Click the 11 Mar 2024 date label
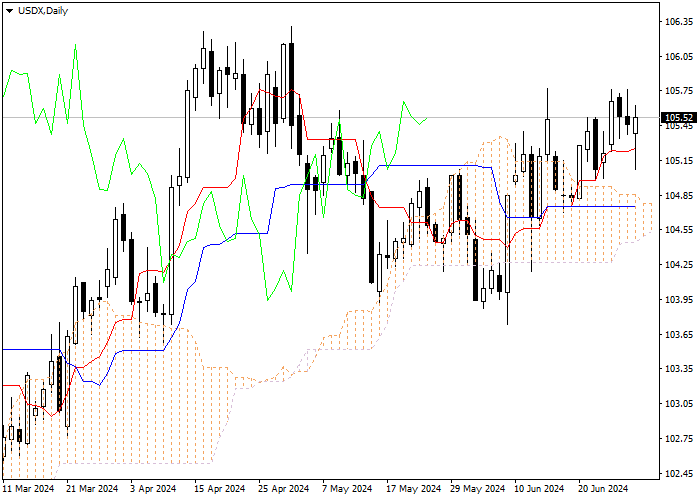The image size is (700, 500). point(29,489)
